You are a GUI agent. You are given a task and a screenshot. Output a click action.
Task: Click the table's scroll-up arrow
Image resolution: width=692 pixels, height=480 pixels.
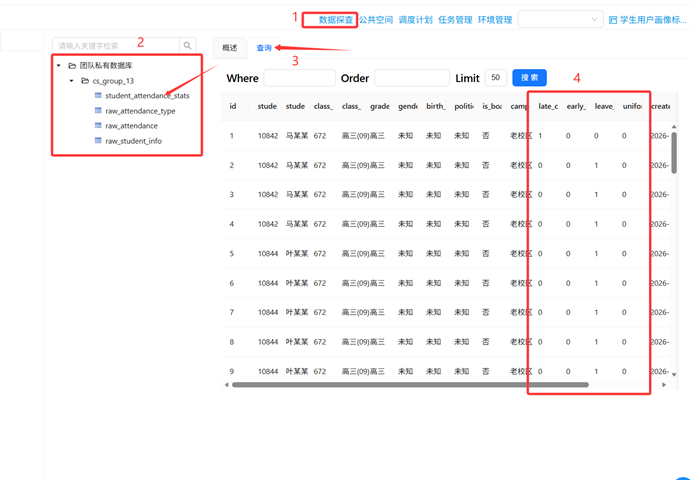point(674,127)
